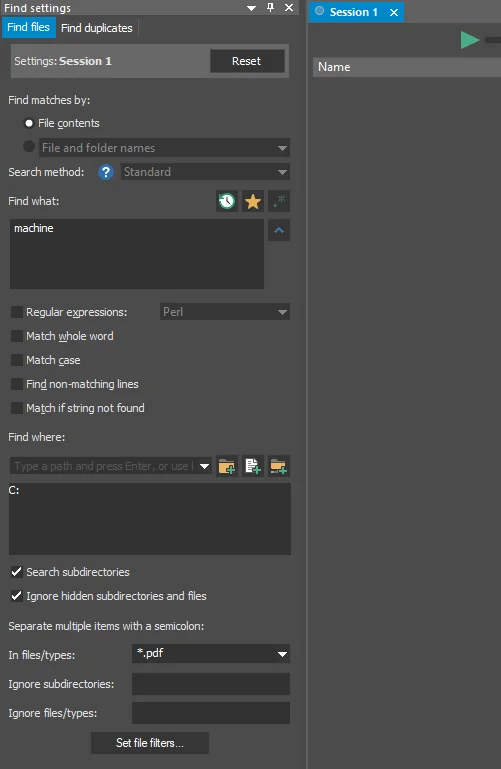Start the search with the green play button
501x769 pixels.
pyautogui.click(x=470, y=40)
